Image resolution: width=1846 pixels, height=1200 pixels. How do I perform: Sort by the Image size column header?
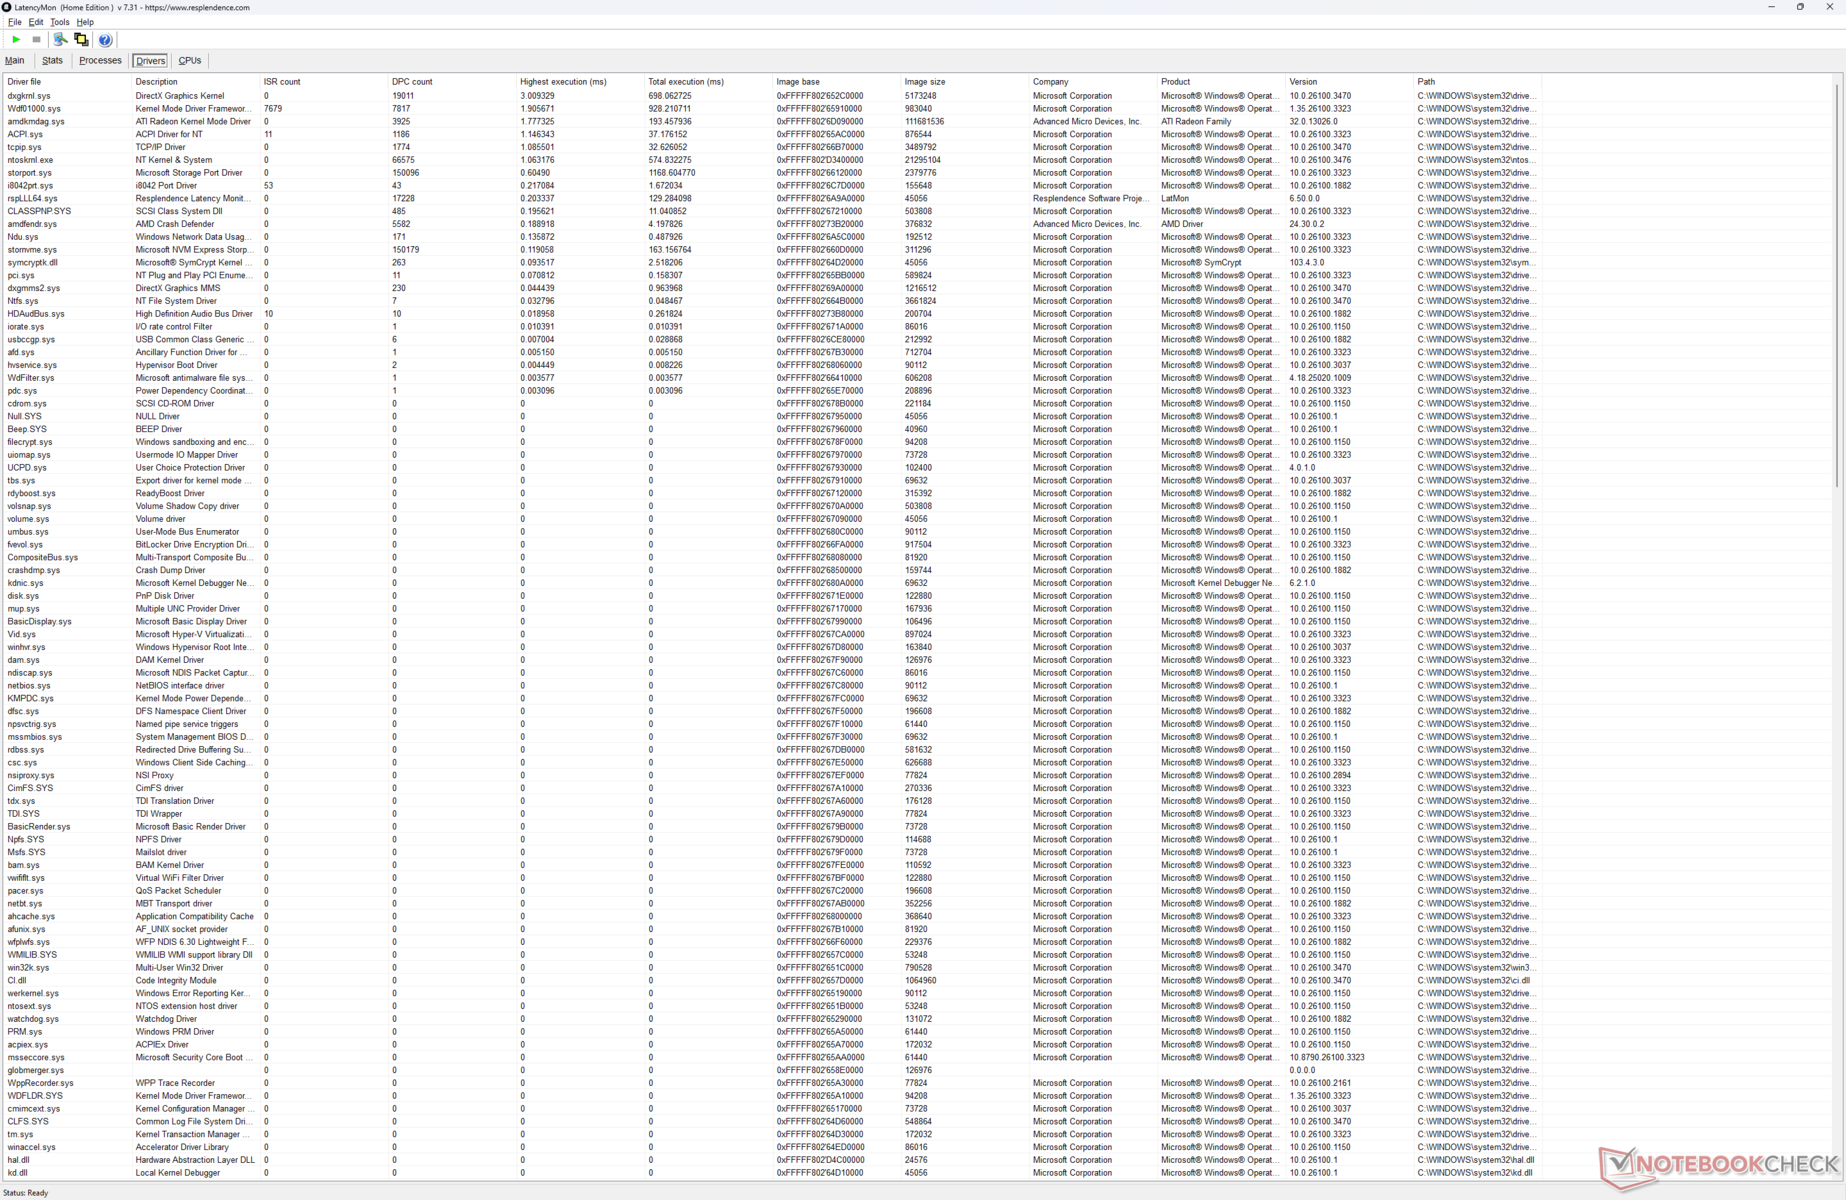(x=964, y=82)
